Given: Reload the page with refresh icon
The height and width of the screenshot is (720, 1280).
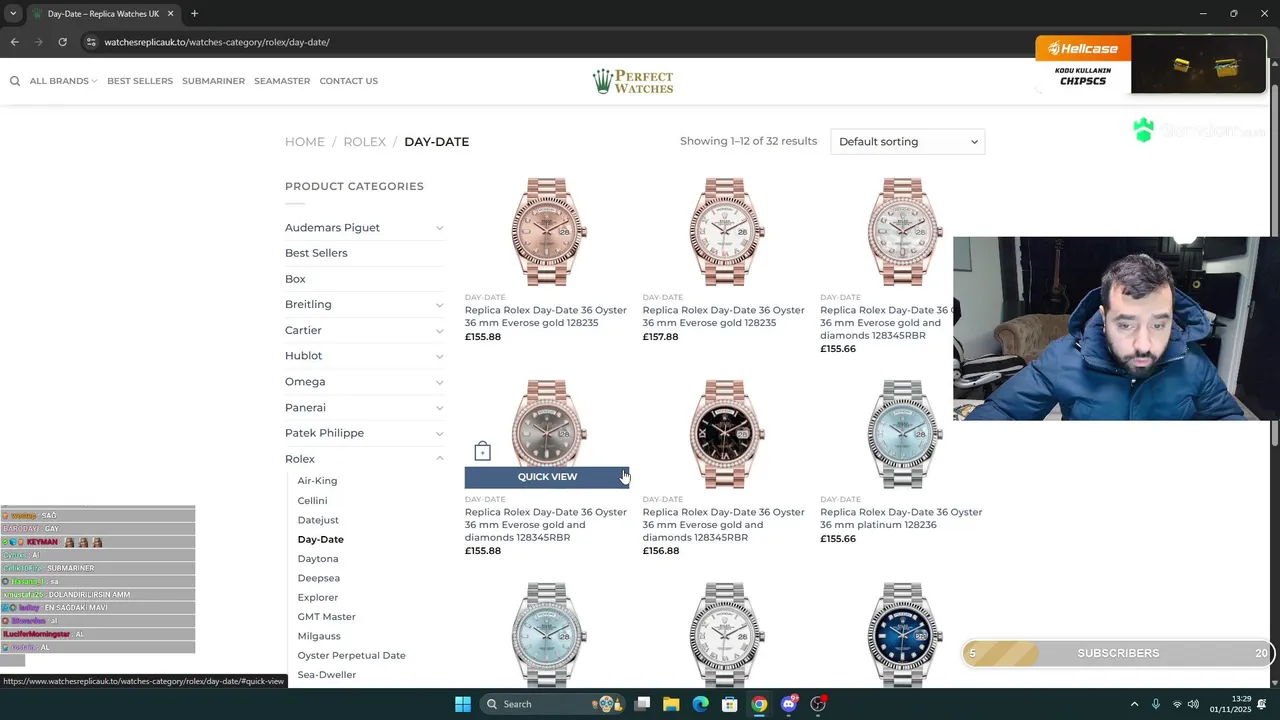Looking at the screenshot, I should click(62, 42).
